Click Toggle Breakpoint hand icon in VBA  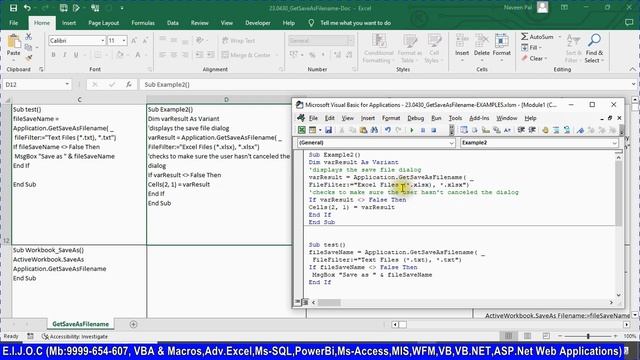[545, 130]
